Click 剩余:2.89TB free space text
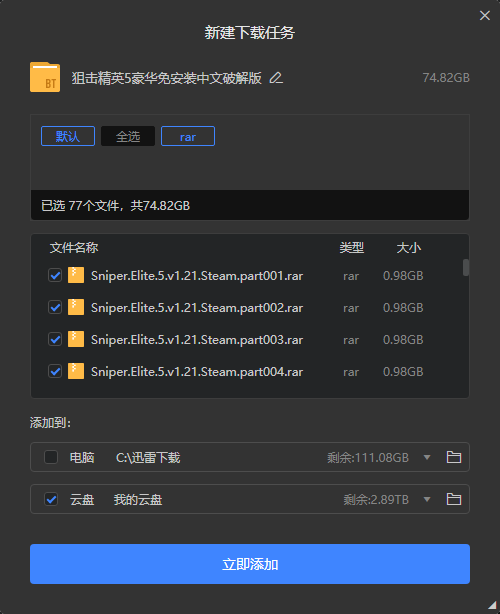Viewport: 500px width, 614px height. pos(376,500)
